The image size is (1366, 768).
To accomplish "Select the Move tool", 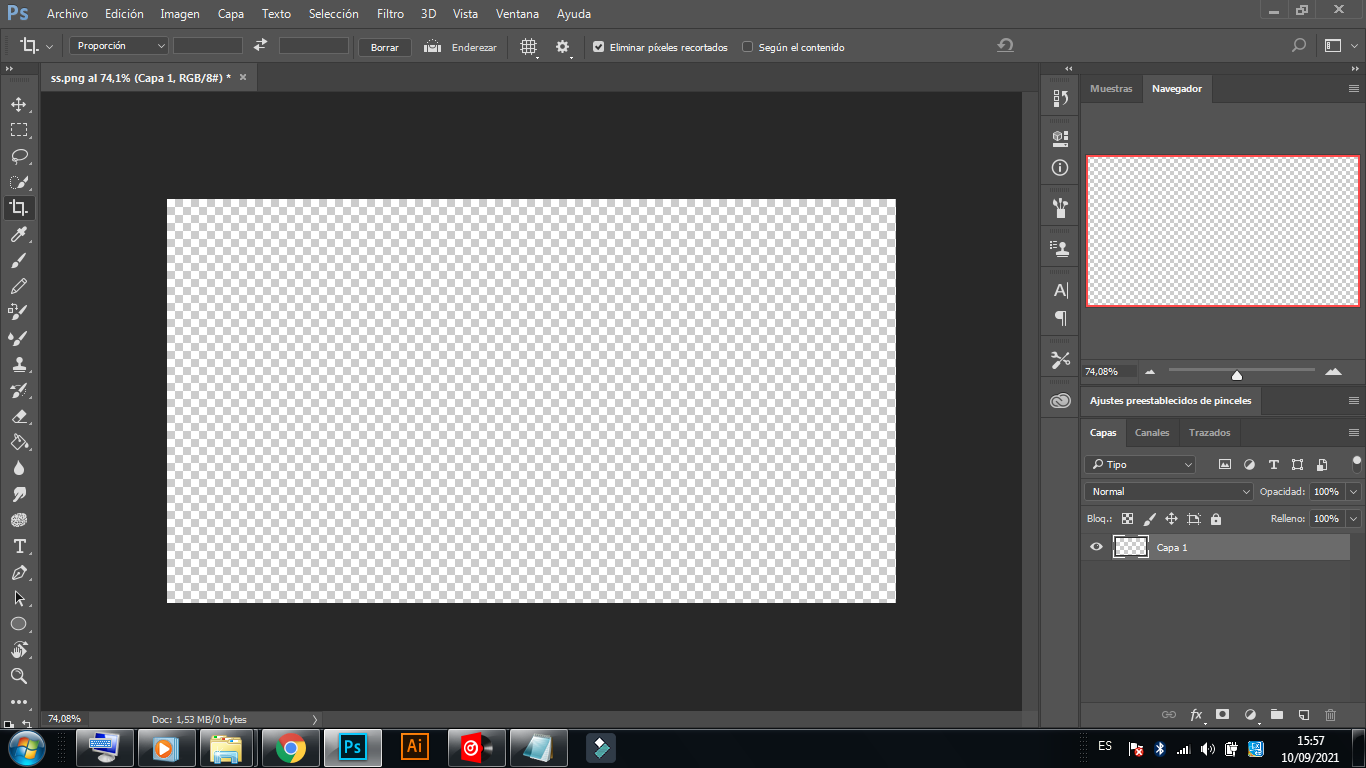I will pos(19,104).
